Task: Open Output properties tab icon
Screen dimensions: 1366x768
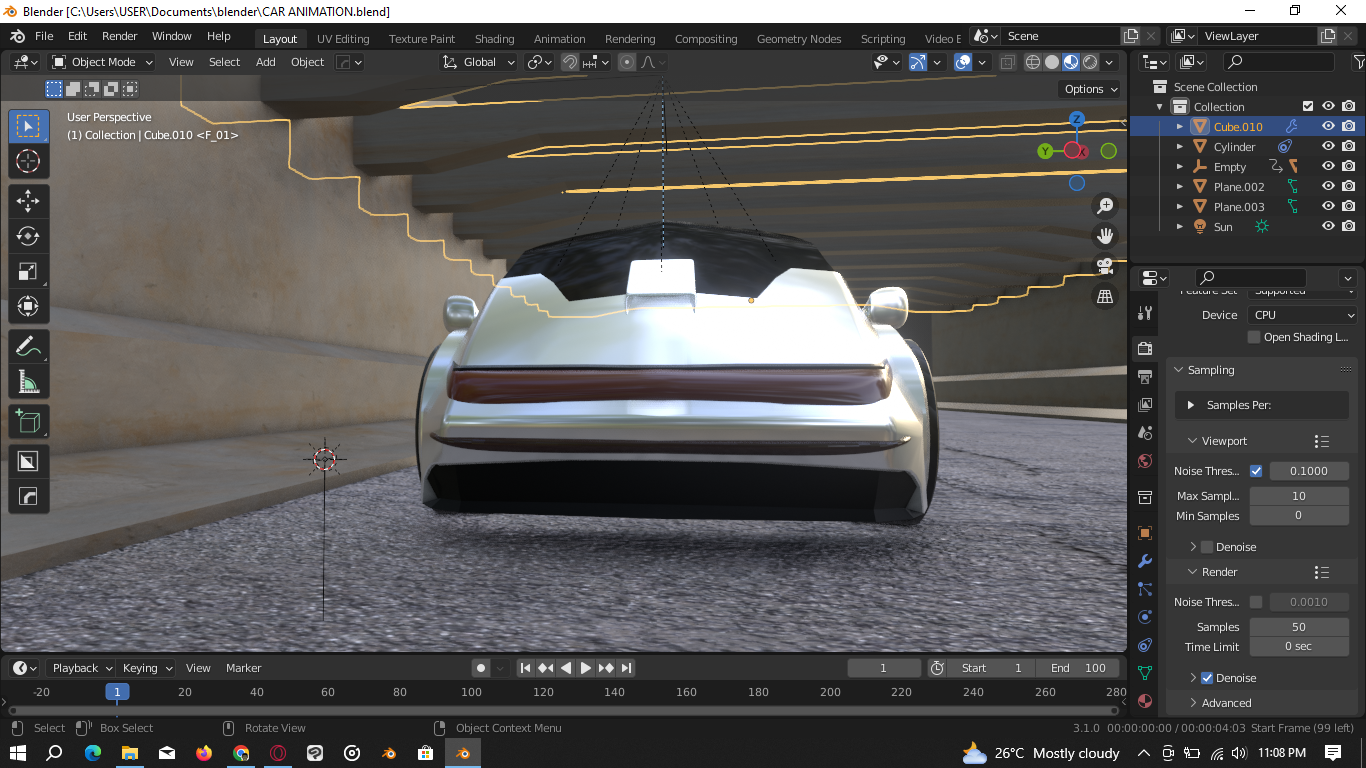Action: pyautogui.click(x=1145, y=376)
